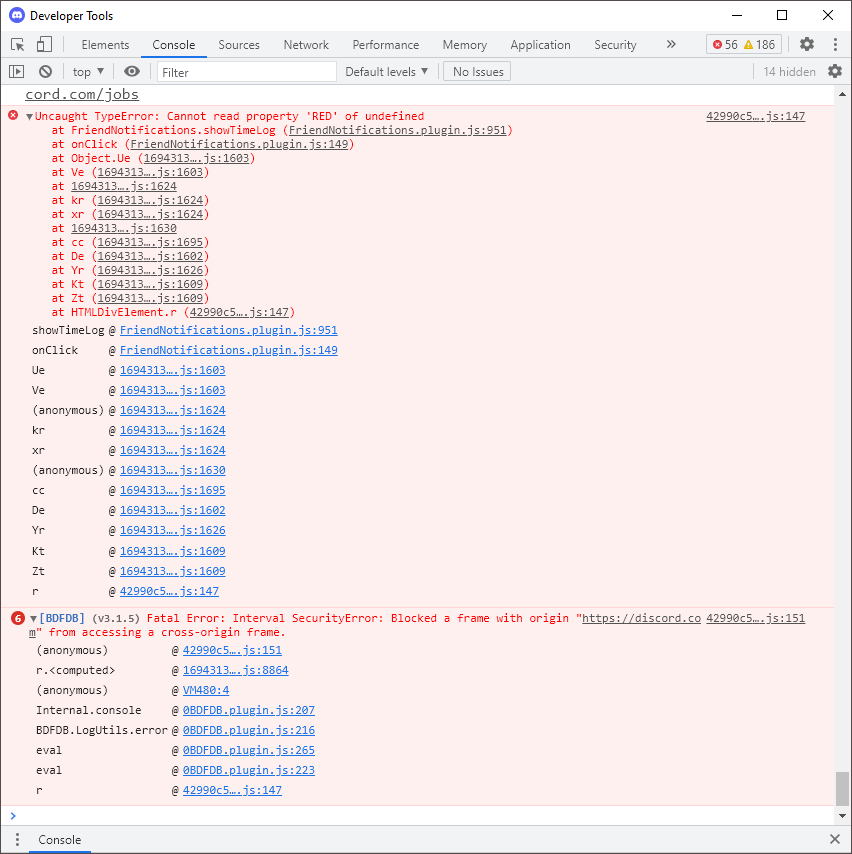Open DevTools settings gear
This screenshot has width=852, height=854.
(806, 44)
